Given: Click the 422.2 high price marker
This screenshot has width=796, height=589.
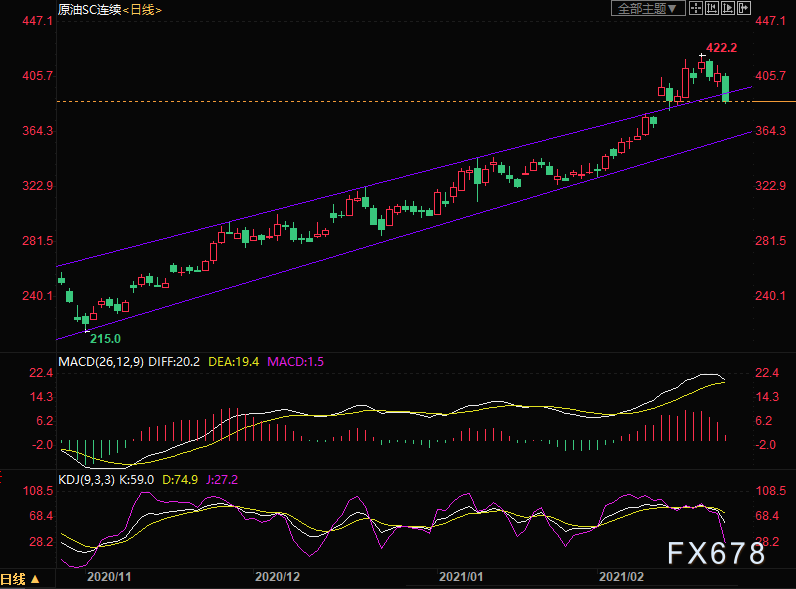Looking at the screenshot, I should click(x=721, y=48).
